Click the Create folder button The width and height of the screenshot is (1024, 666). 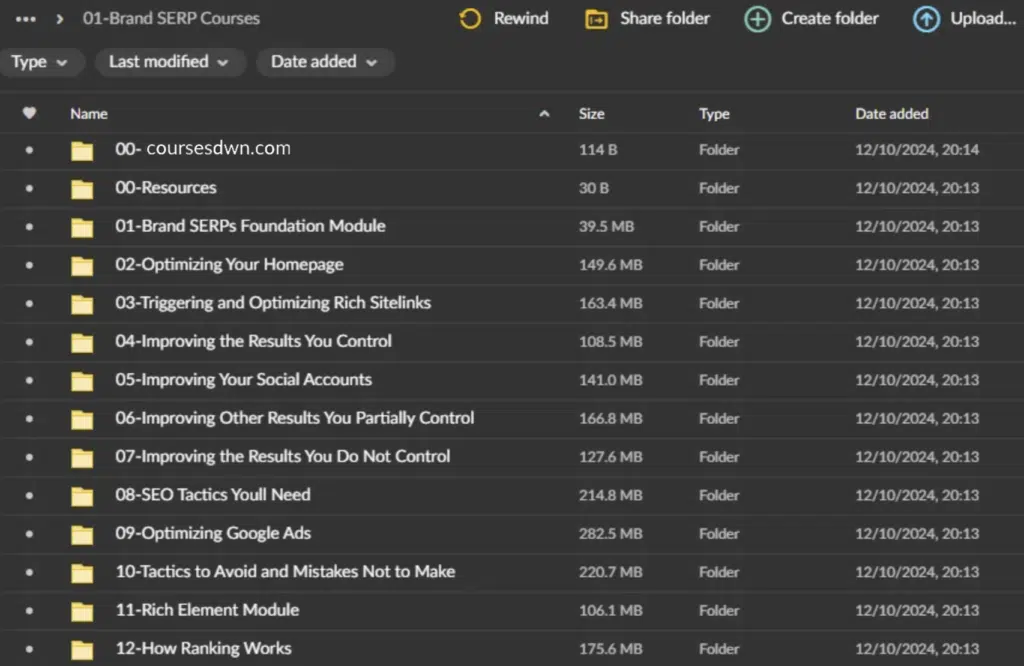[811, 18]
